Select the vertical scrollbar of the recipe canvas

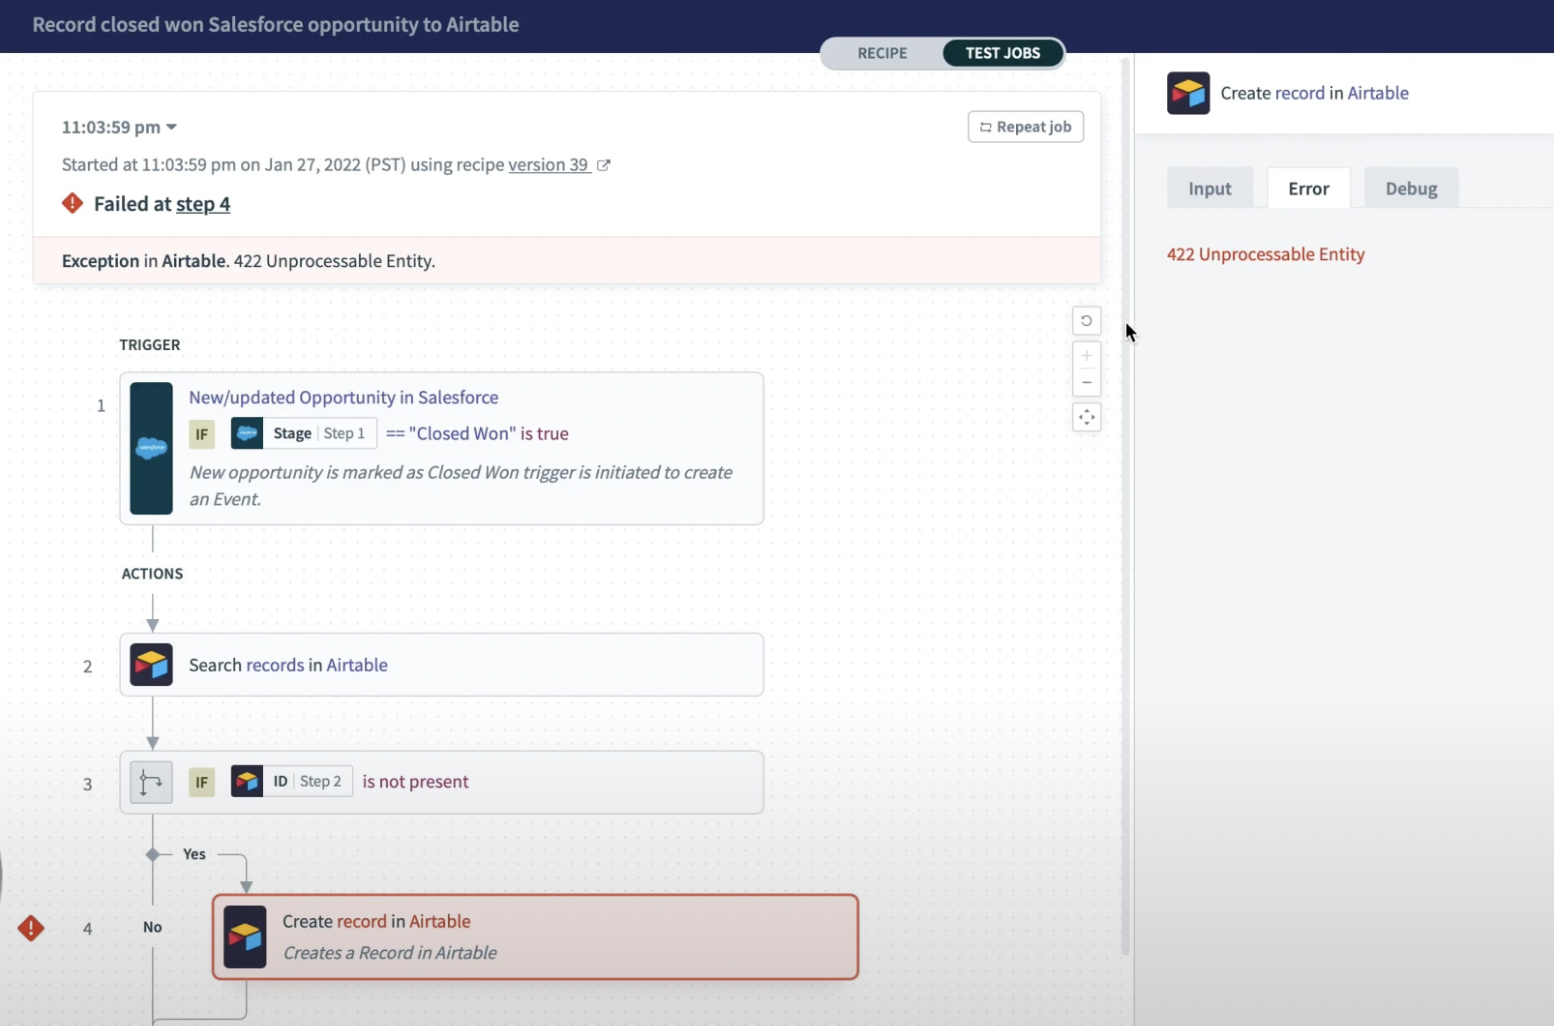click(1125, 505)
